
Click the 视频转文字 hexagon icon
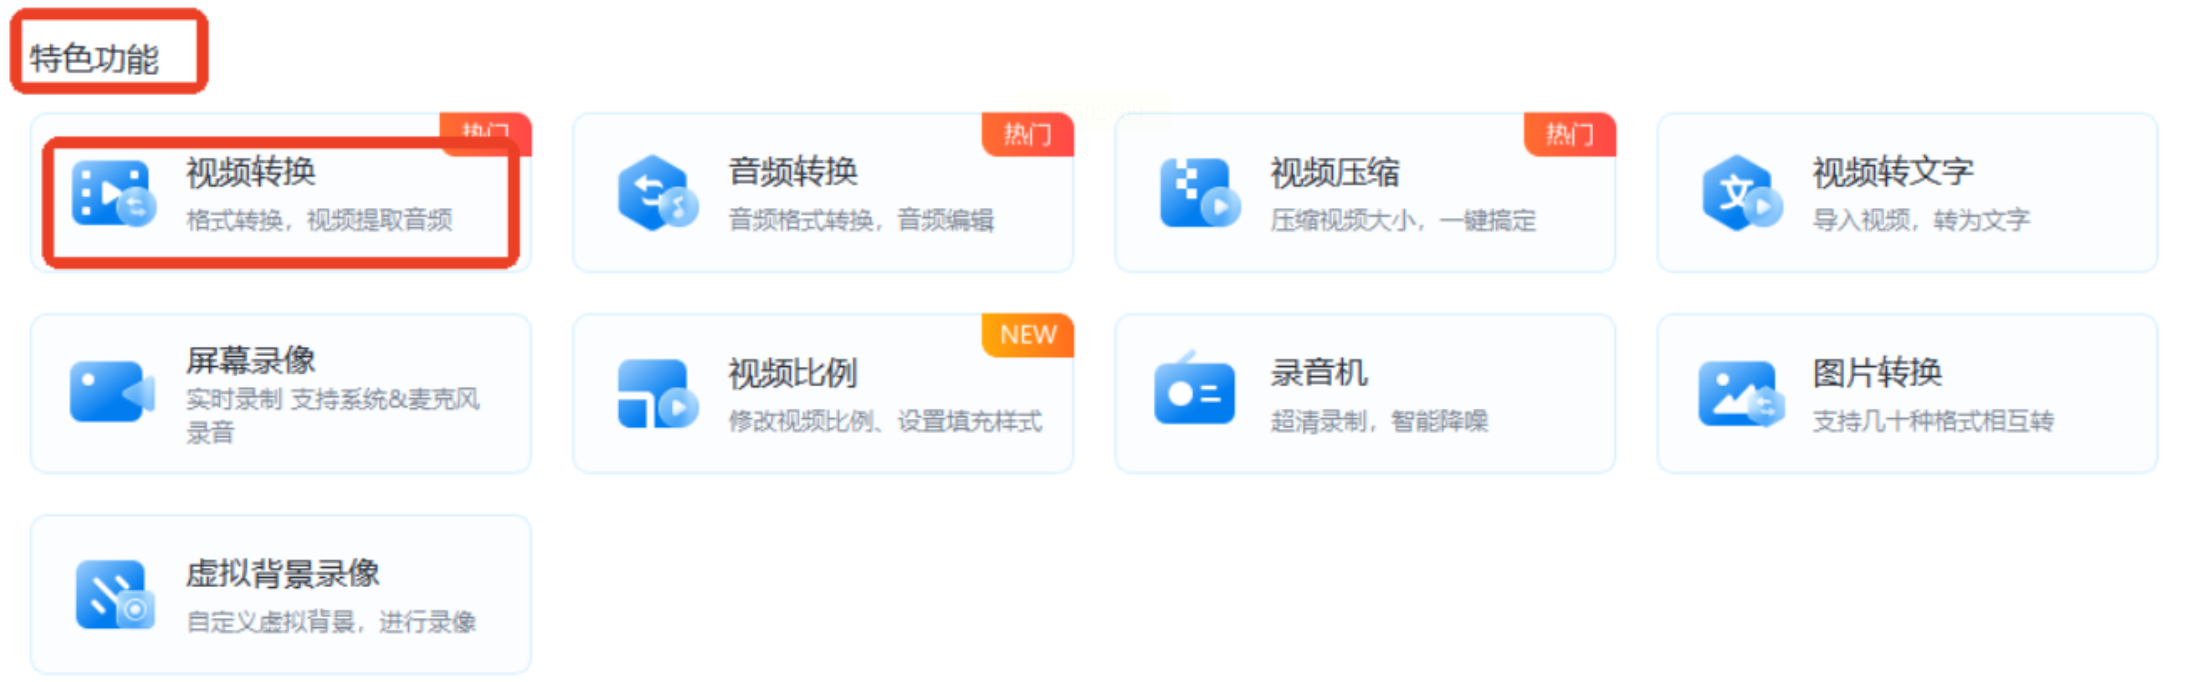point(1741,193)
